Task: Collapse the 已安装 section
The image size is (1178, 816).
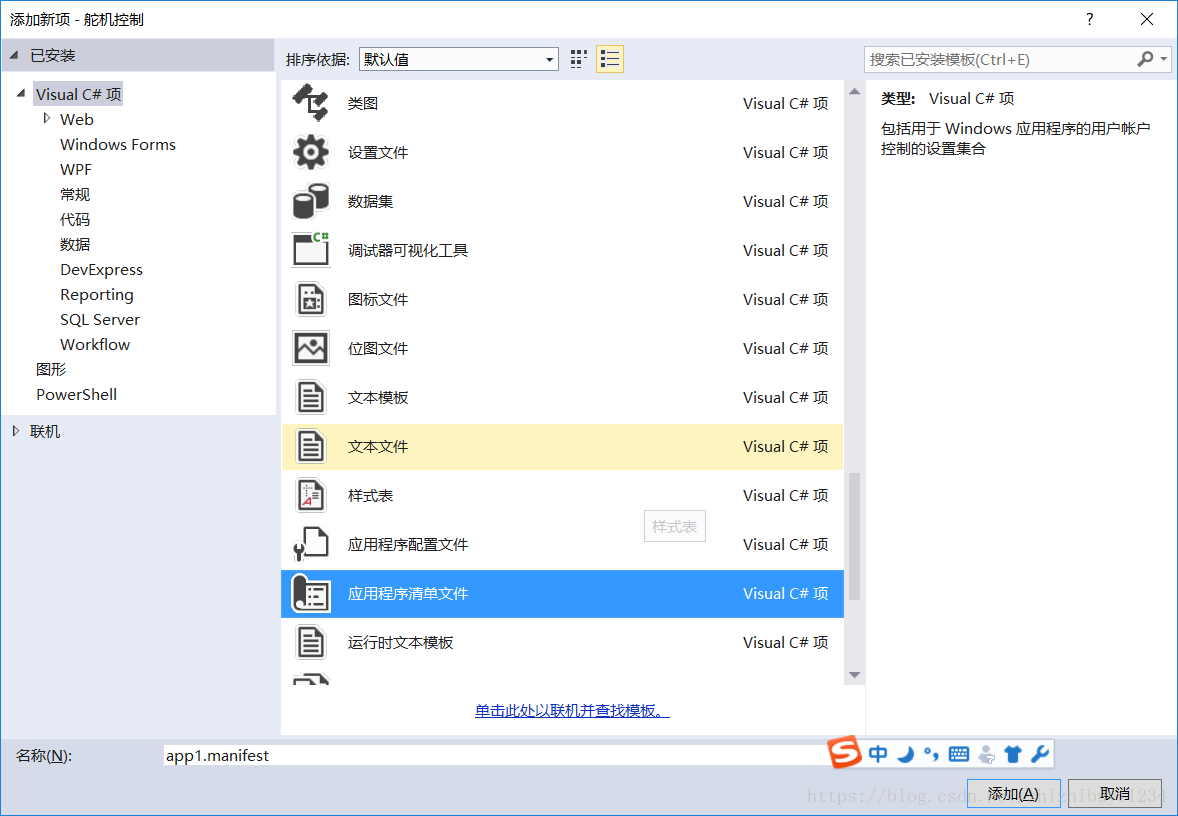Action: pos(14,55)
